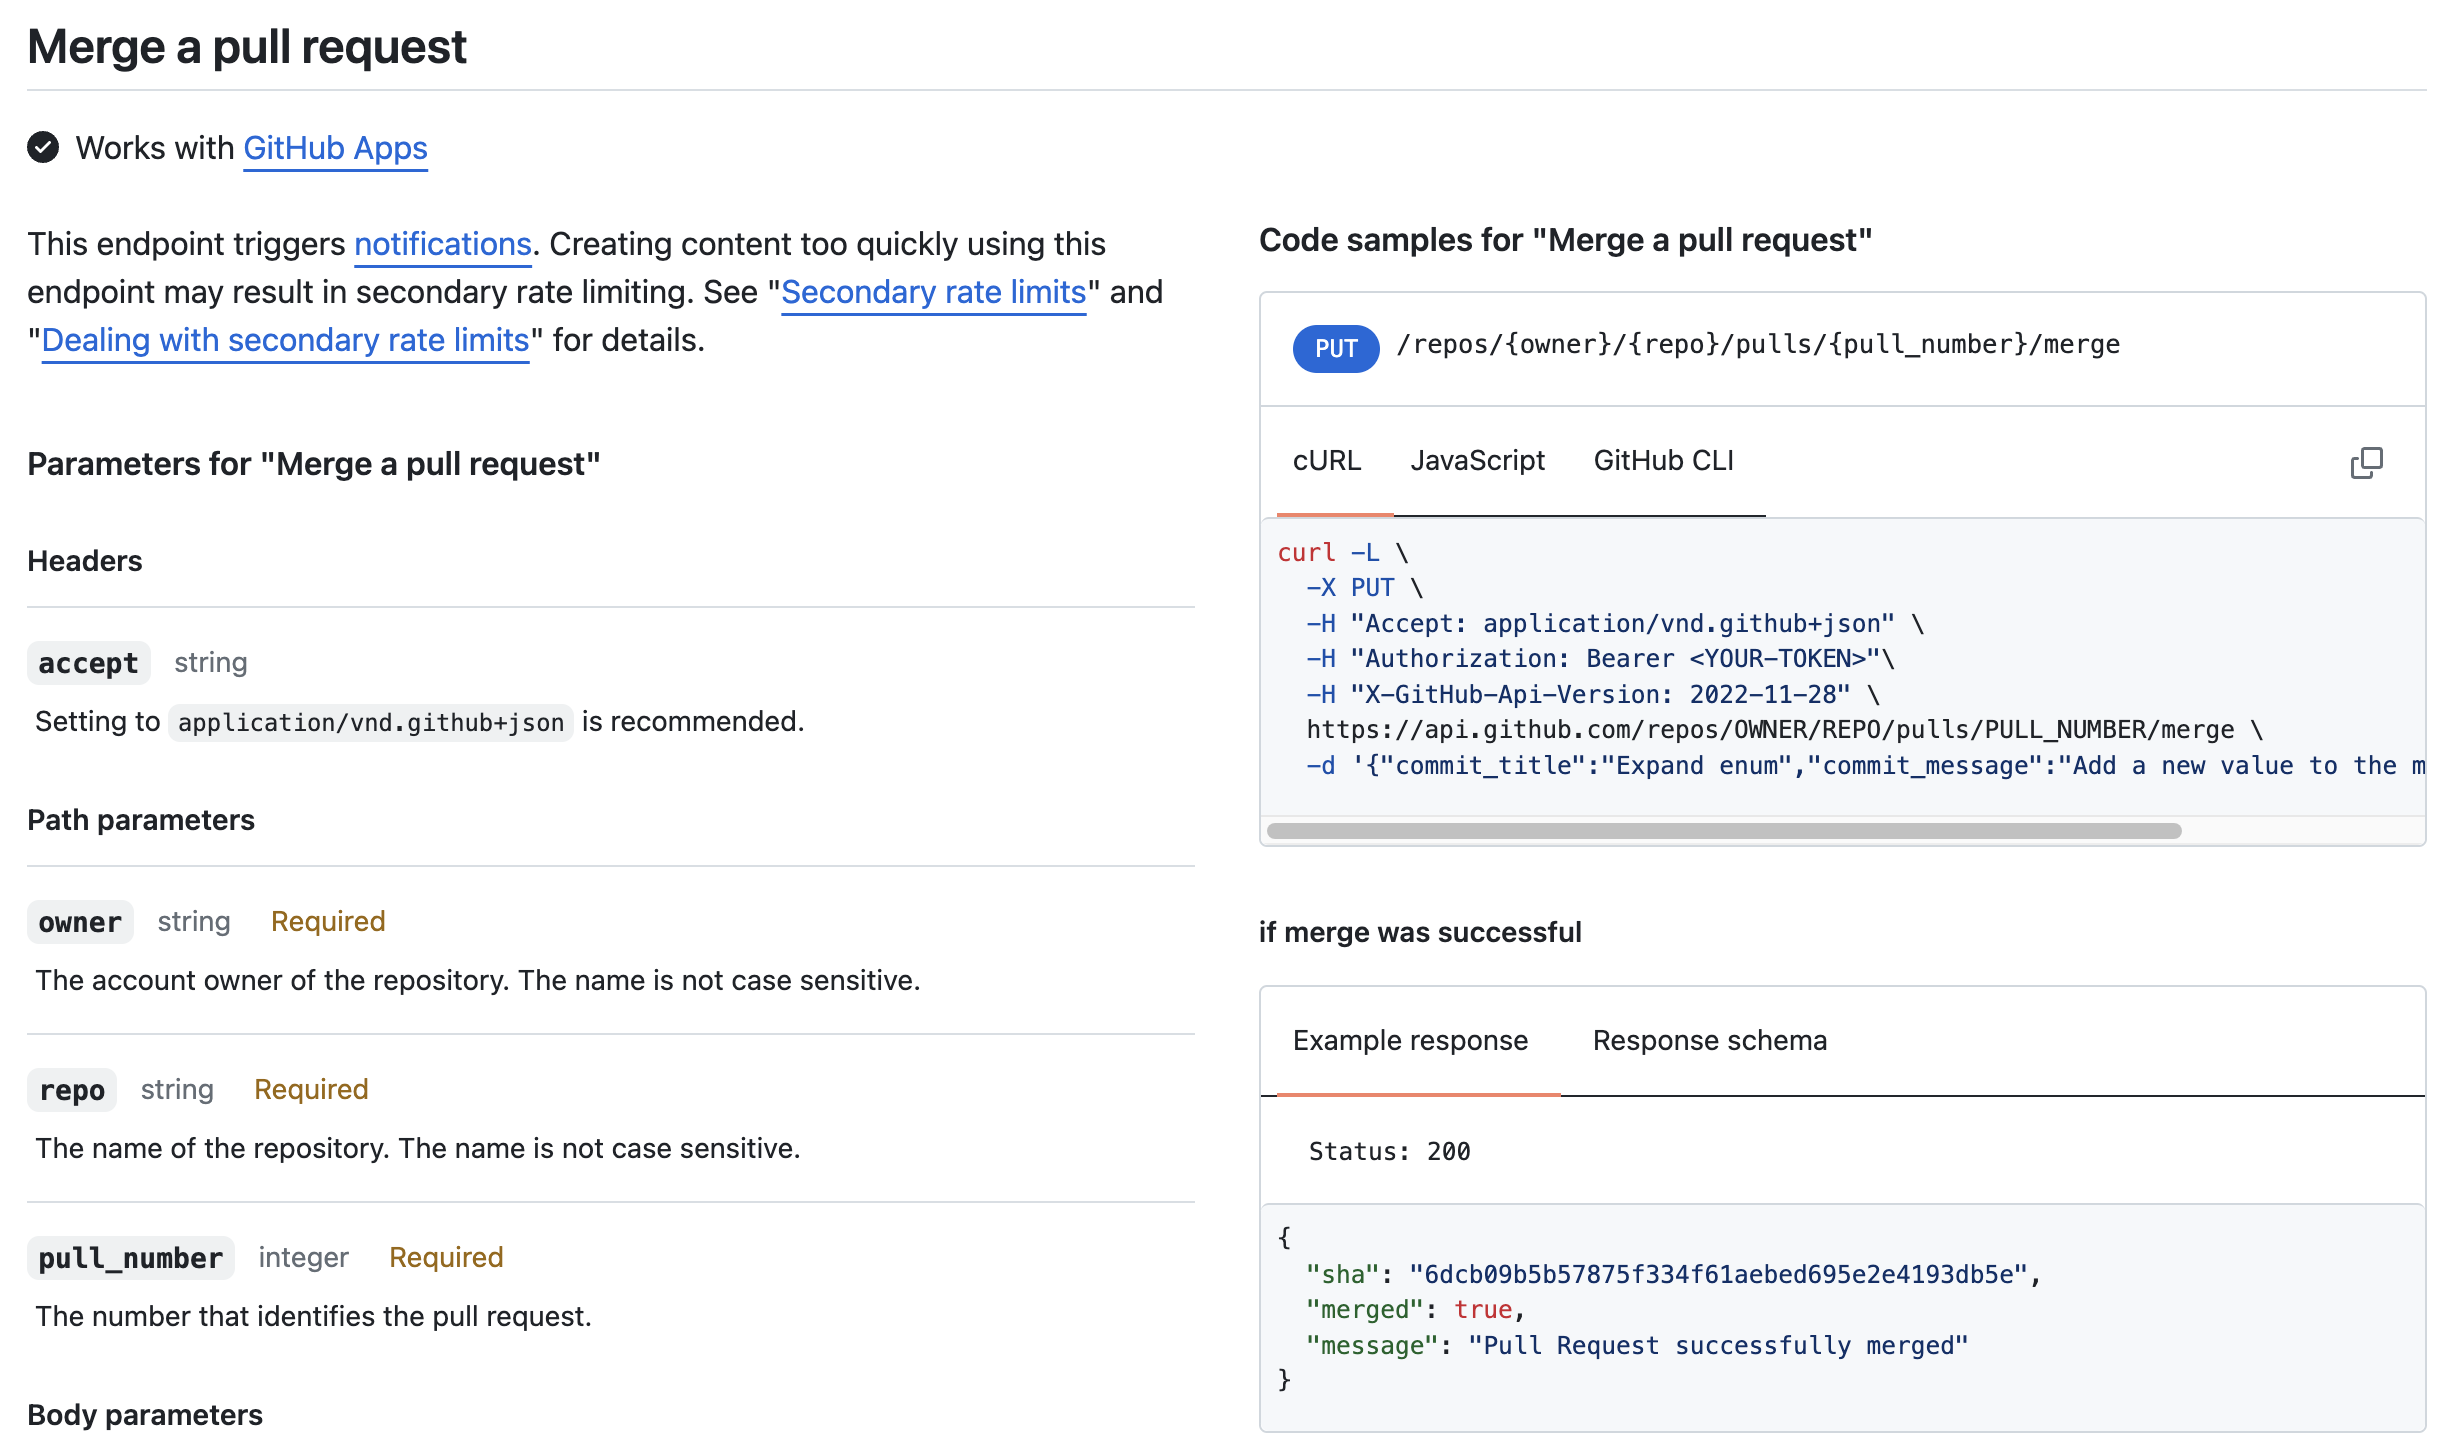Click the pull_number parameter name
The height and width of the screenshot is (1450, 2450).
point(131,1258)
